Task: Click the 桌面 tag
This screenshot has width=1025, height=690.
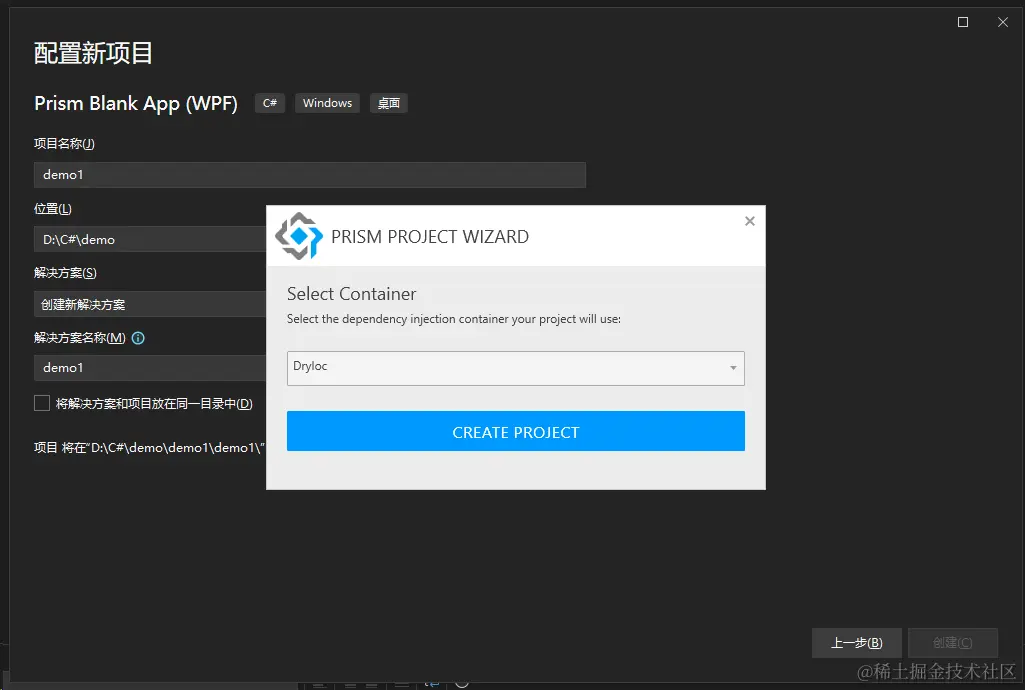Action: (389, 103)
